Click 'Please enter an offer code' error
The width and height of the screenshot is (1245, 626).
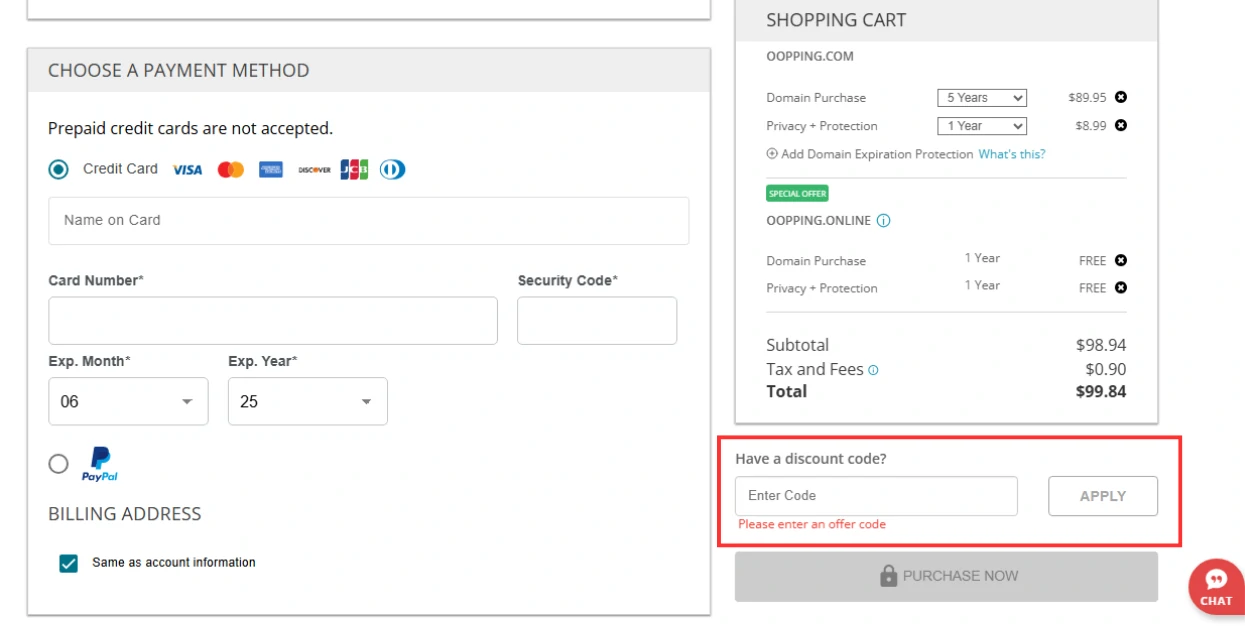pos(812,524)
